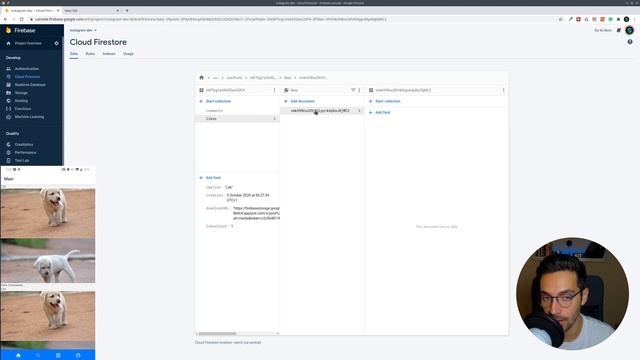Open the Chrome extensions puzzle icon

pos(618,19)
